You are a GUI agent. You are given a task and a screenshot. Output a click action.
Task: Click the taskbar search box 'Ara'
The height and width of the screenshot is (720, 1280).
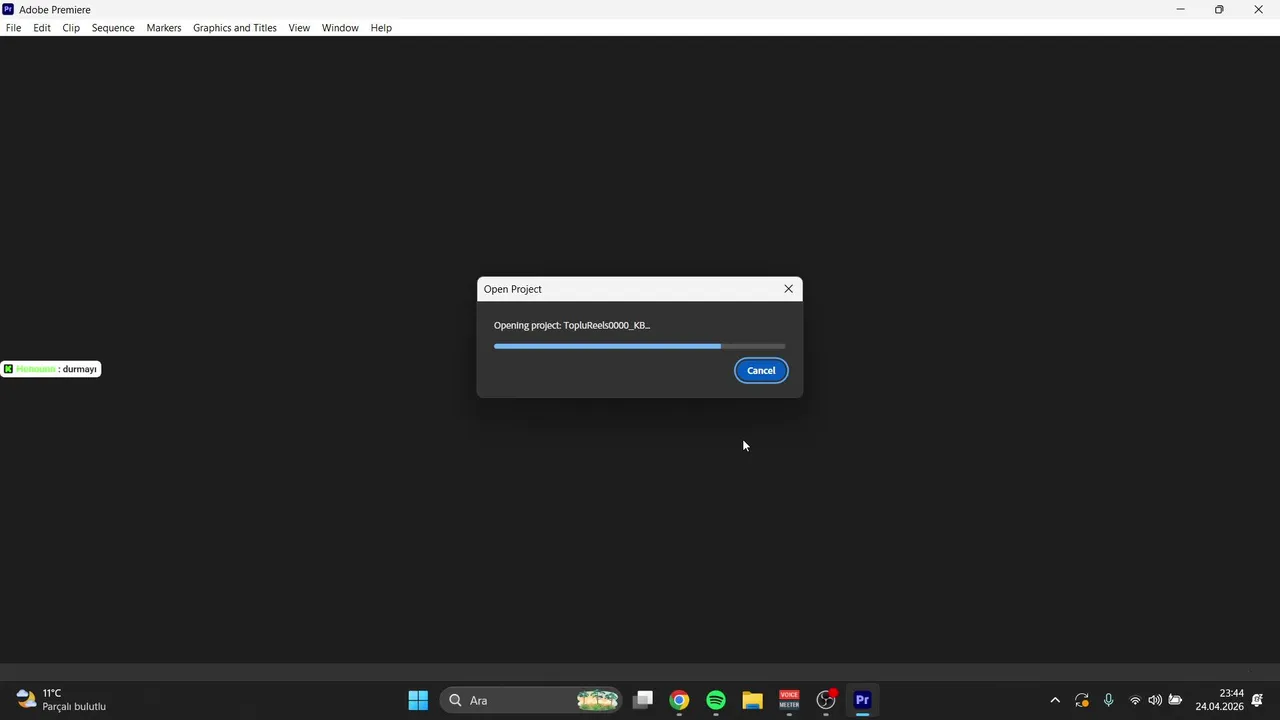pyautogui.click(x=531, y=700)
